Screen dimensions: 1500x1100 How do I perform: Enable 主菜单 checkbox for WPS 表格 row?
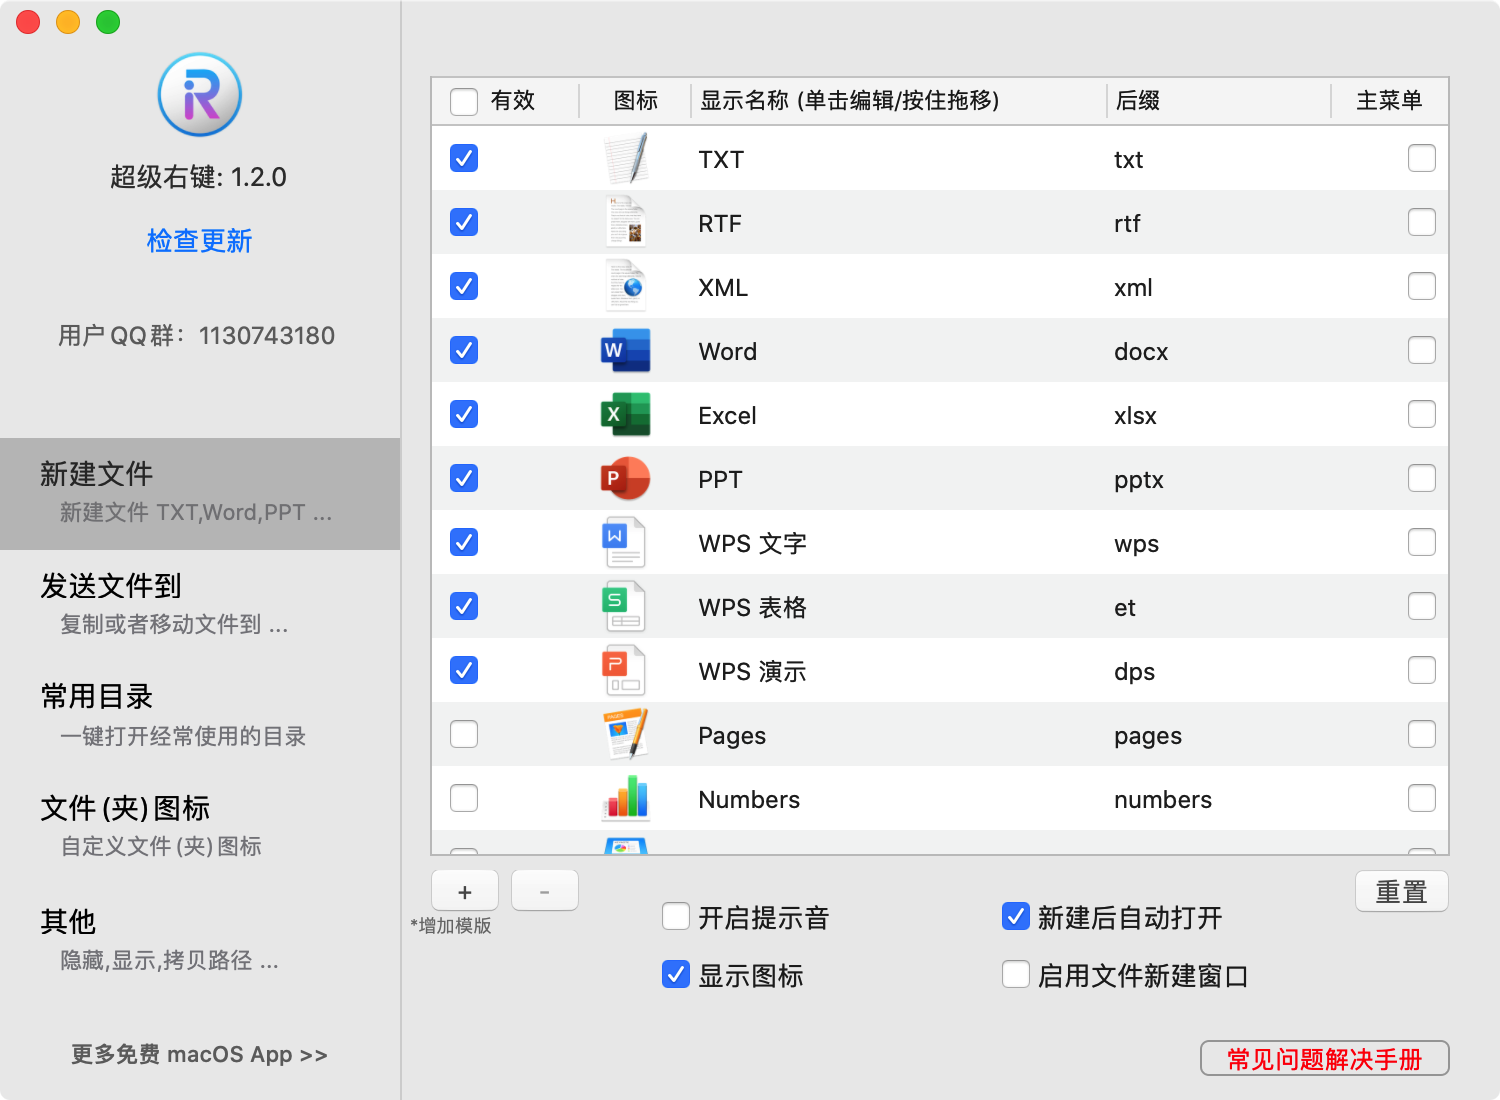pos(1422,606)
